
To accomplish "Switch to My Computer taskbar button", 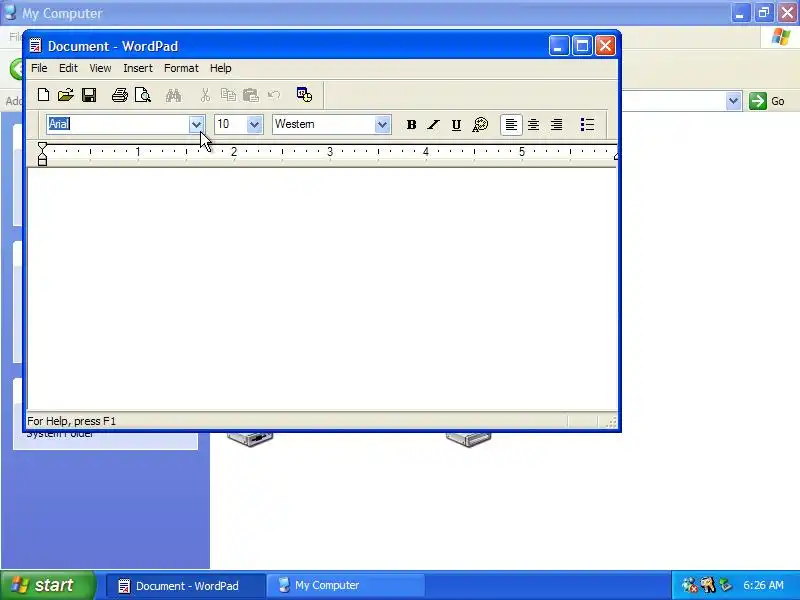I will [345, 586].
